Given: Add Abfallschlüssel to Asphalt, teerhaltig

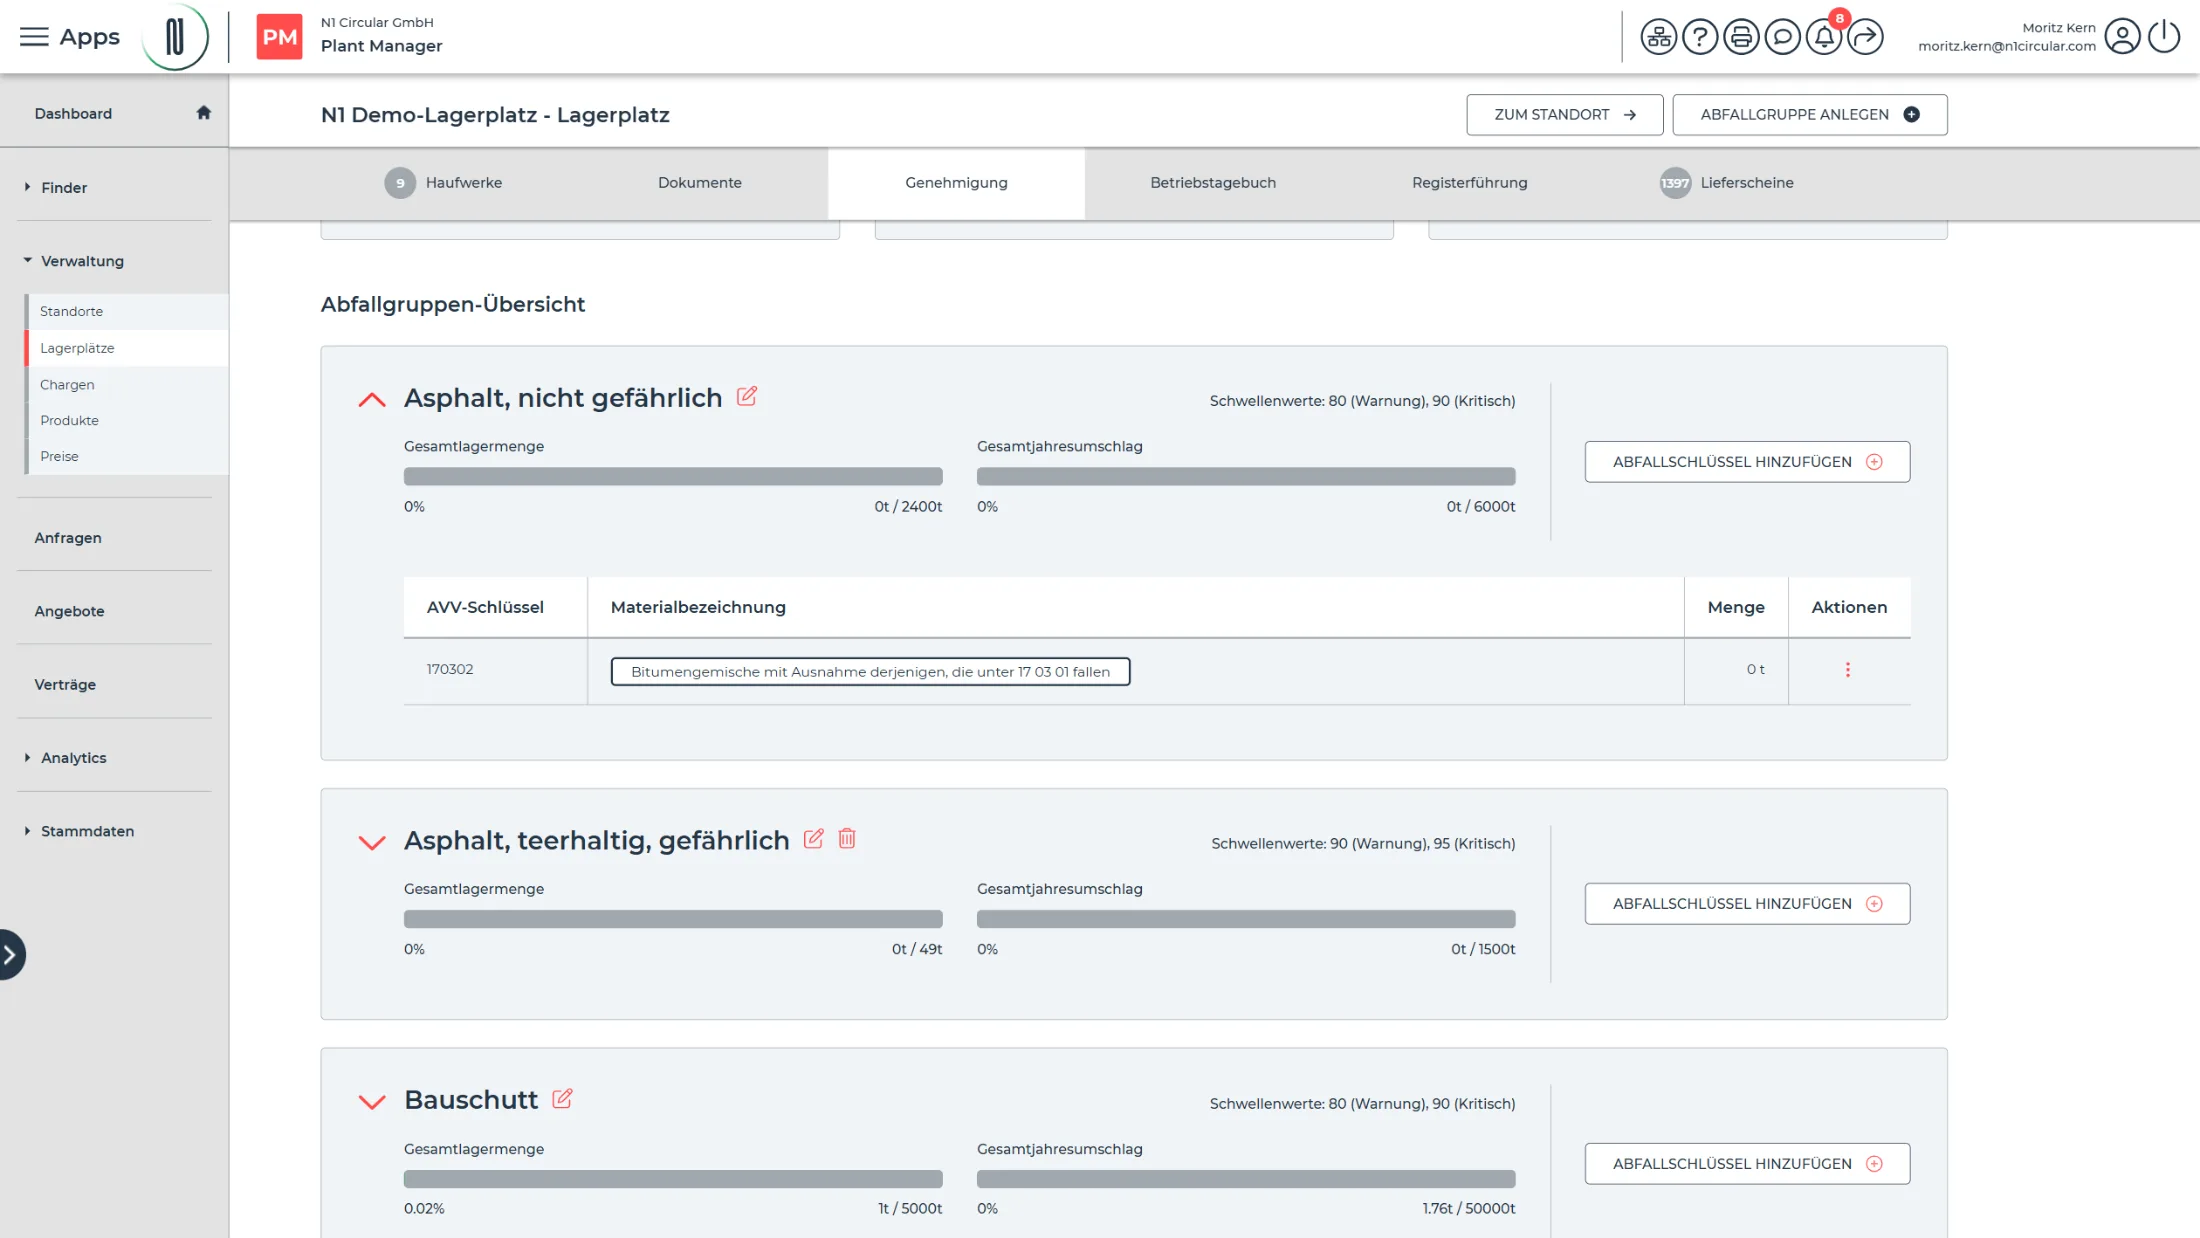Looking at the screenshot, I should click(1747, 904).
